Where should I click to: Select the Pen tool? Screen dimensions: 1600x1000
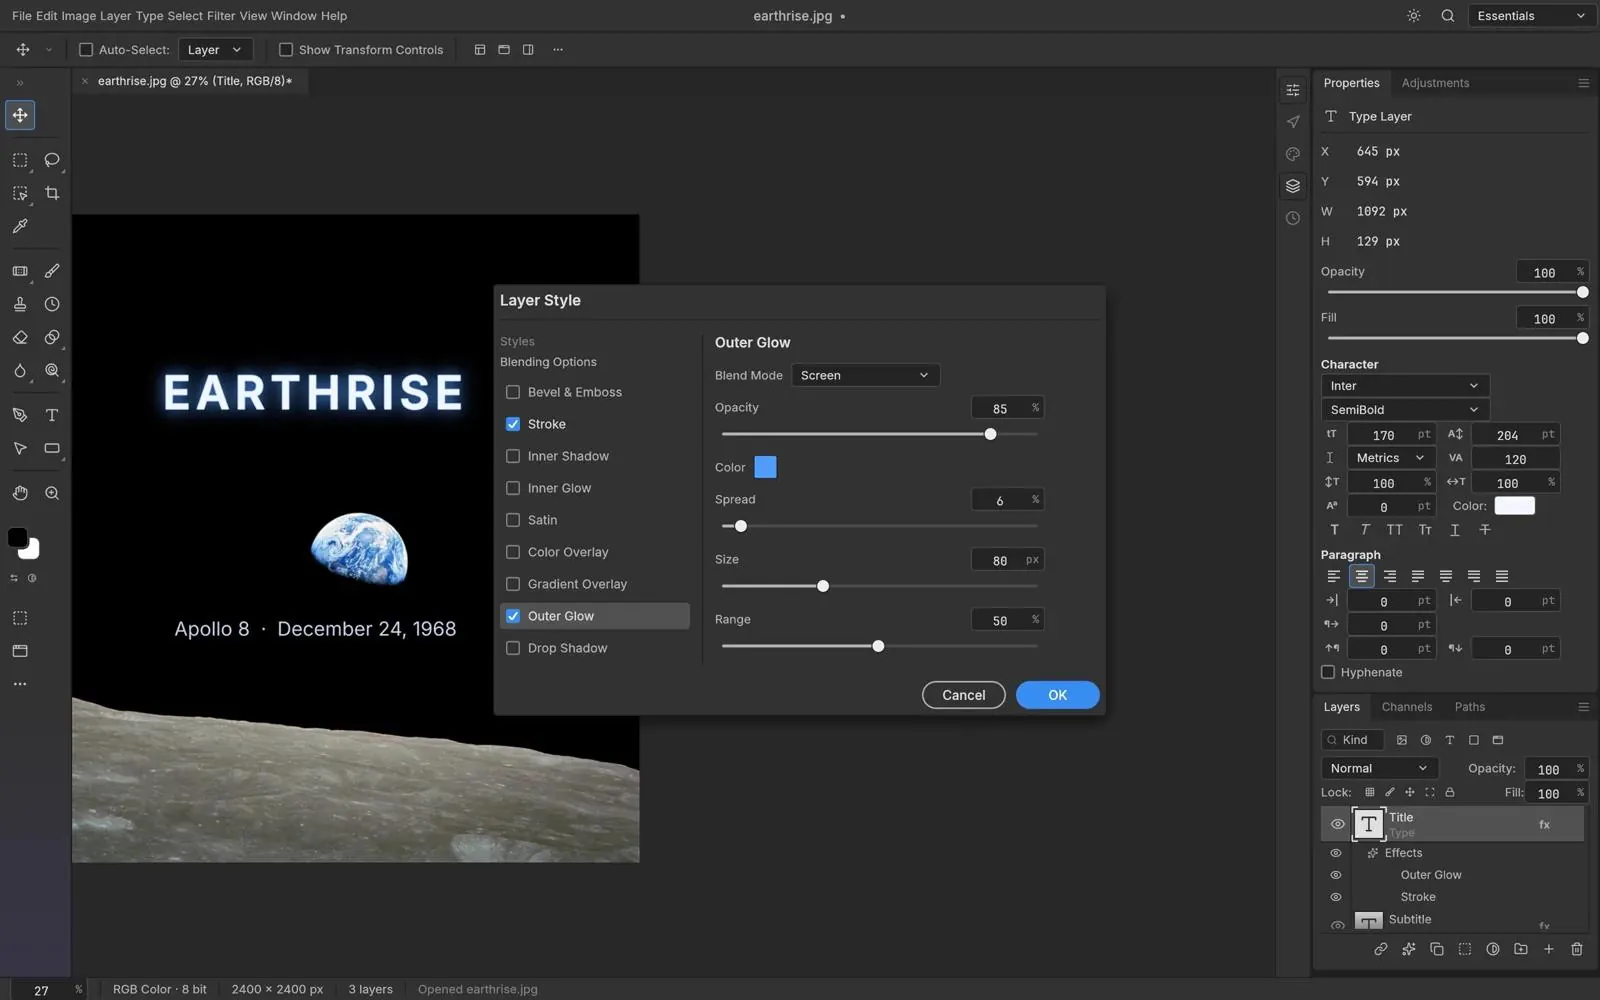point(20,415)
